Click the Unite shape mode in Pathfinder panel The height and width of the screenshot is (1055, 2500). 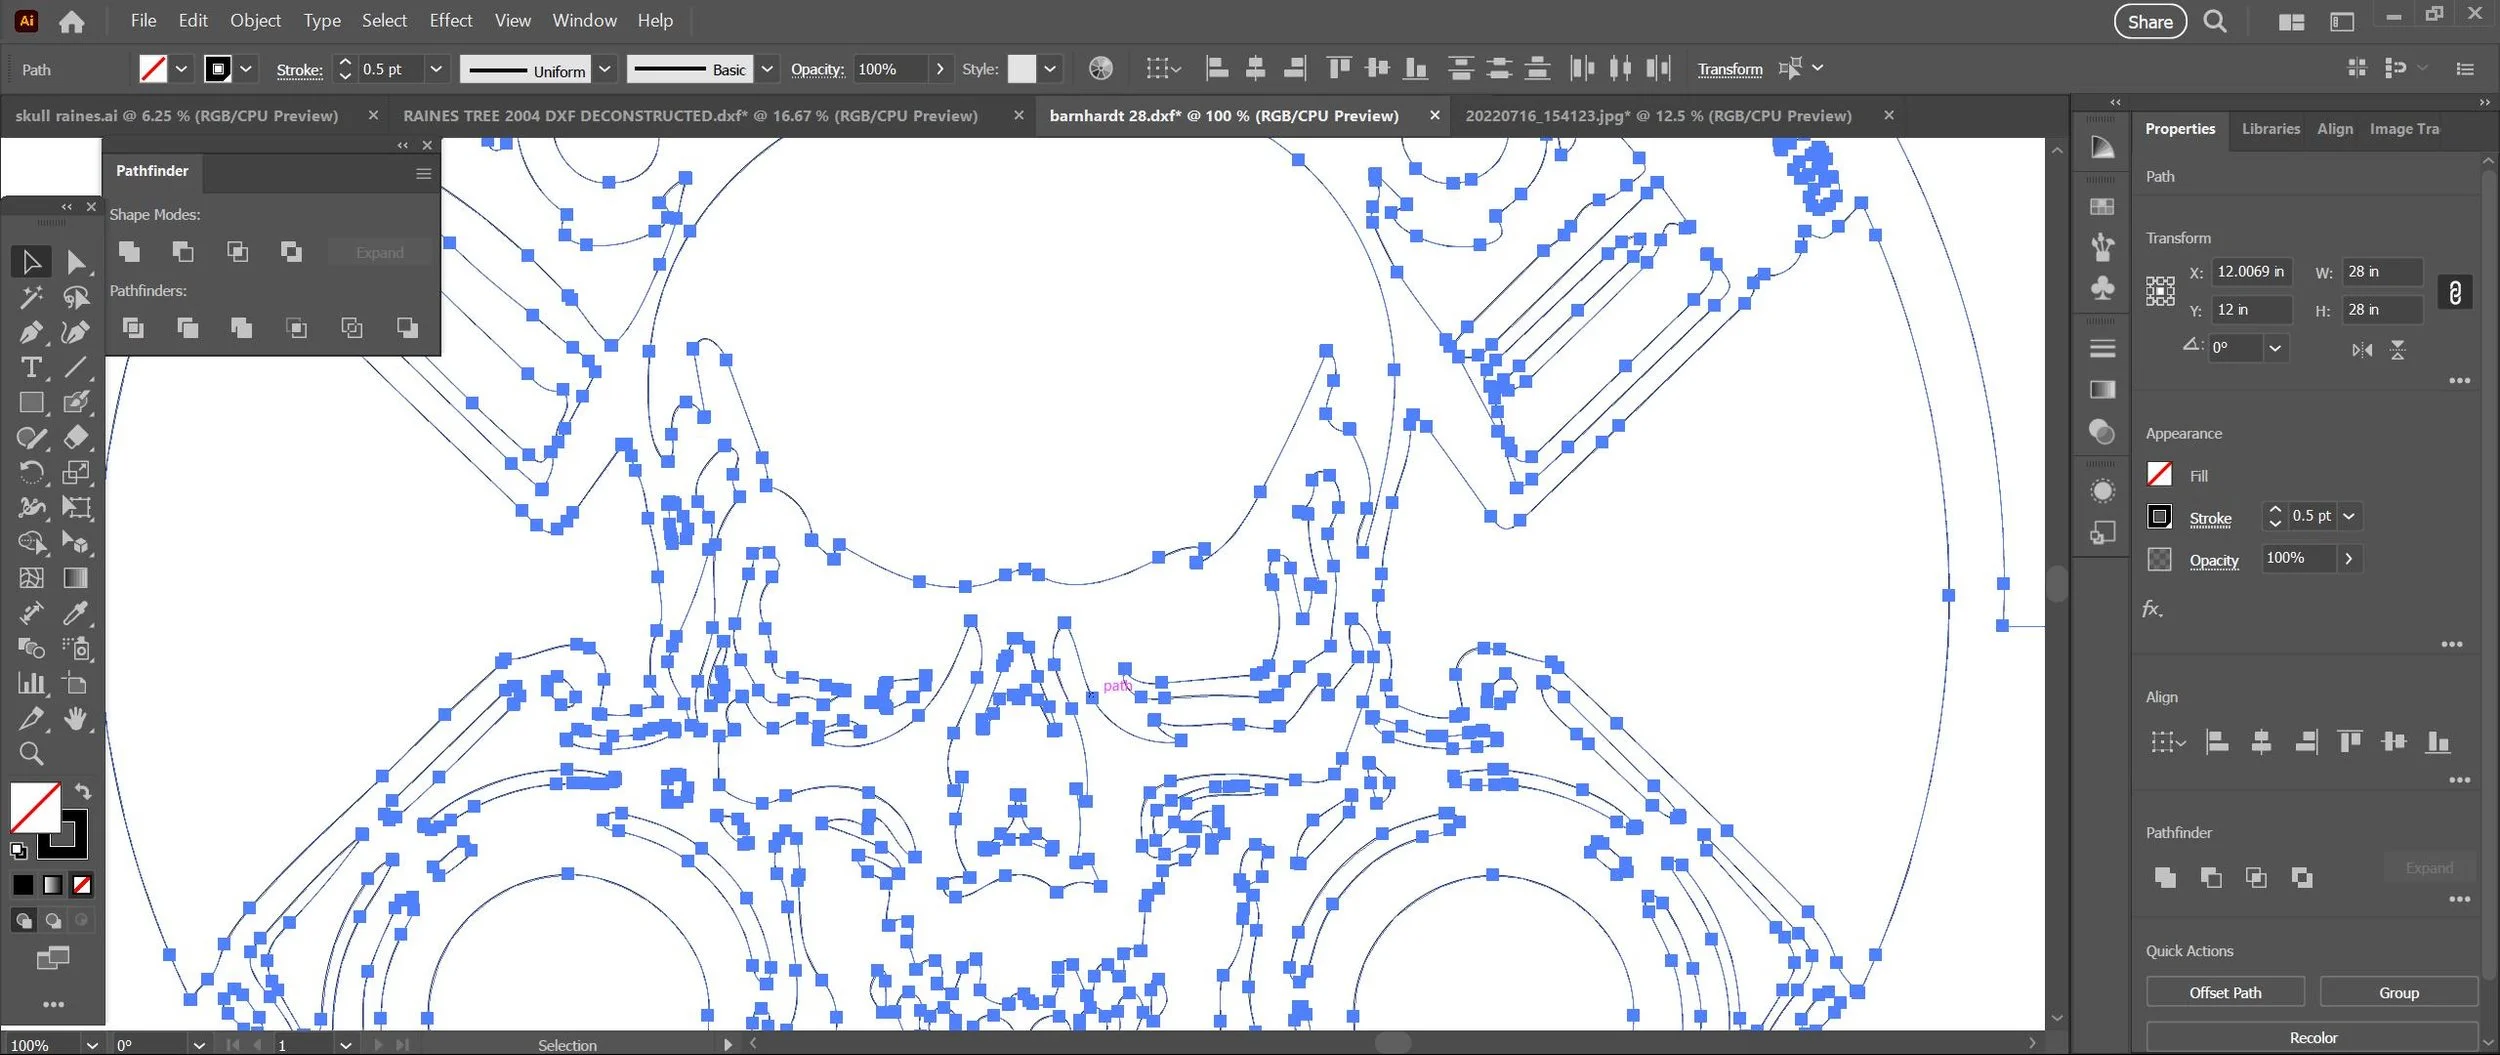(x=129, y=251)
